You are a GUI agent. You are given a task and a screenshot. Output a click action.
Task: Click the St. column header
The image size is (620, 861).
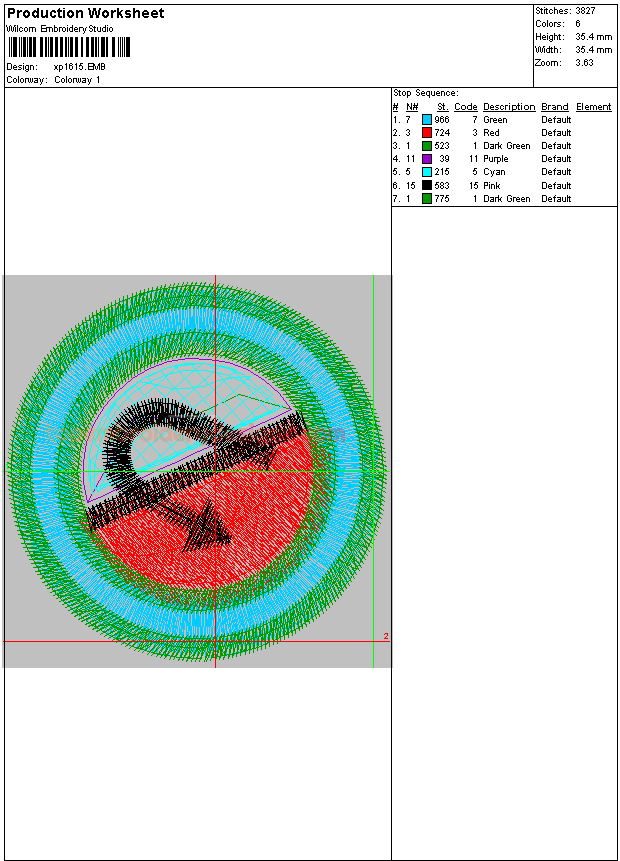tap(443, 107)
